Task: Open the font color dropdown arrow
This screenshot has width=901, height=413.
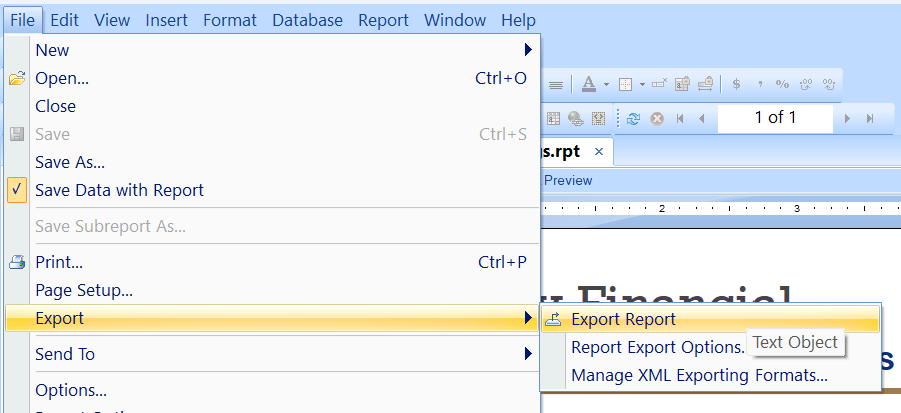Action: click(606, 85)
